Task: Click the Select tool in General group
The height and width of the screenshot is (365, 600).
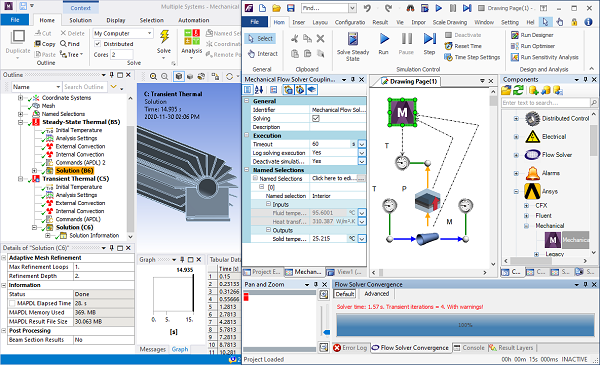Action: [260, 39]
